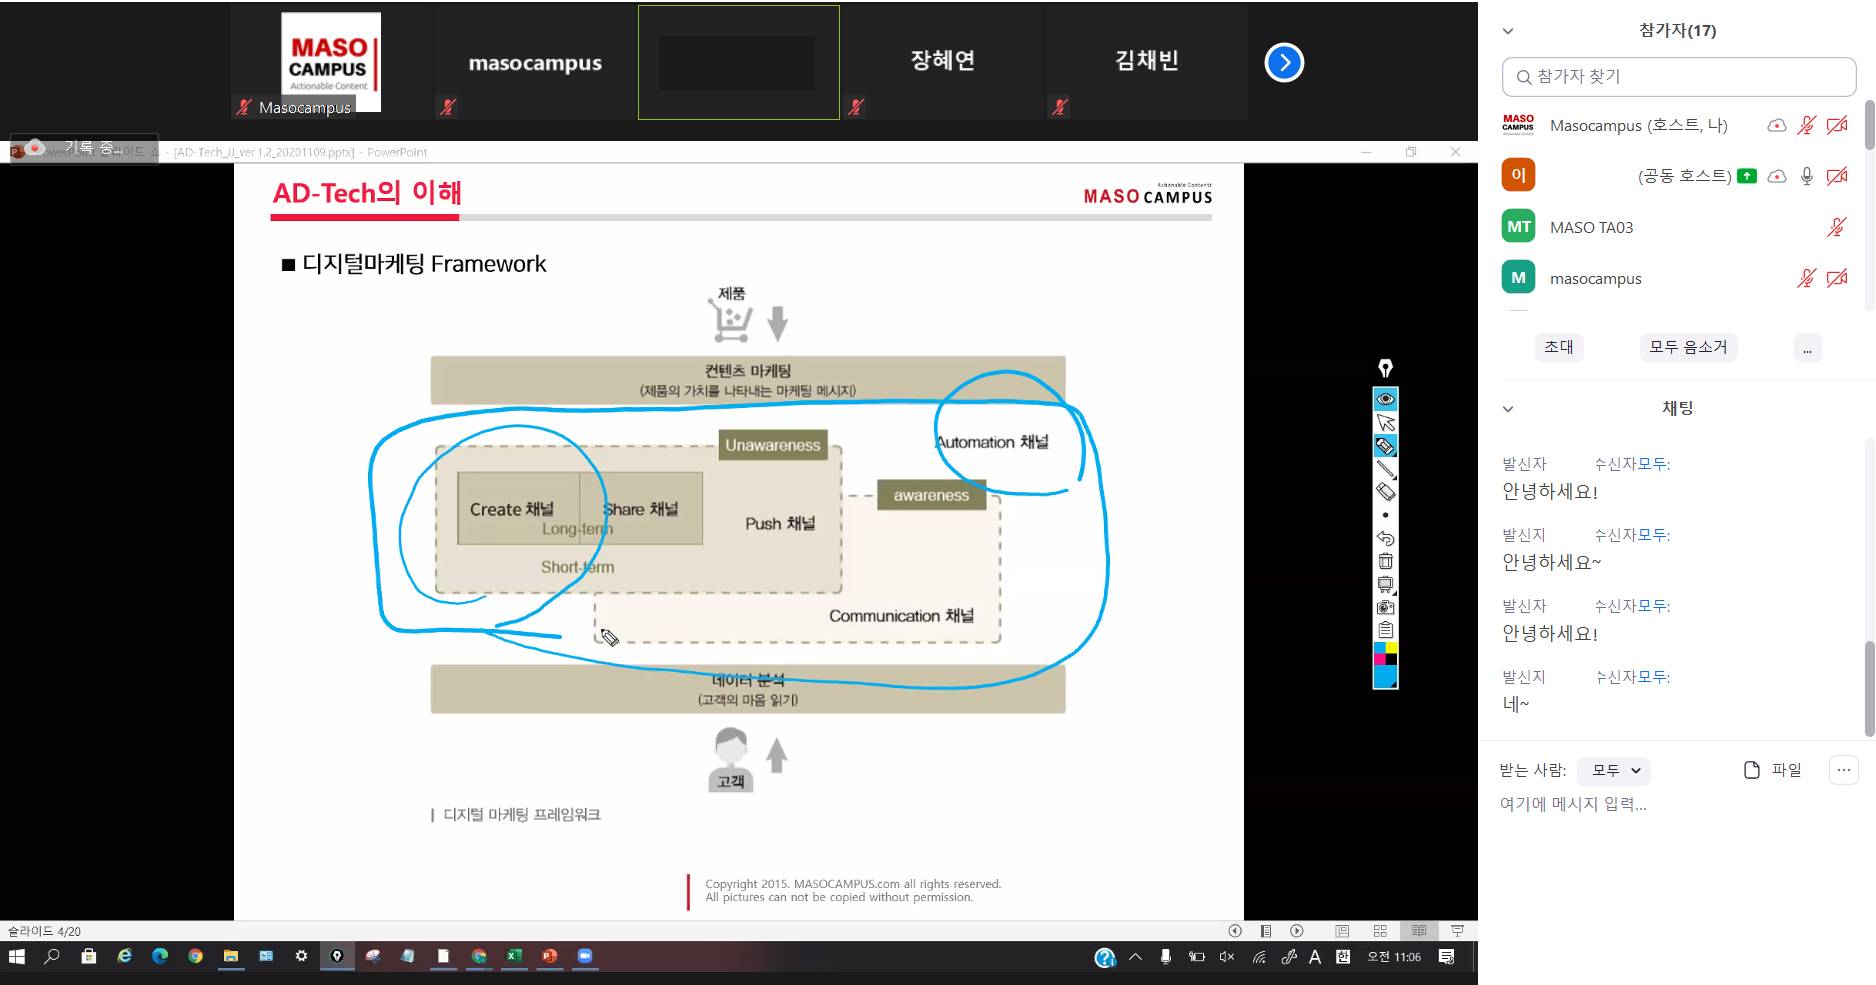Image resolution: width=1876 pixels, height=985 pixels.
Task: Click the trash icon to clear annotations
Action: 1385,561
